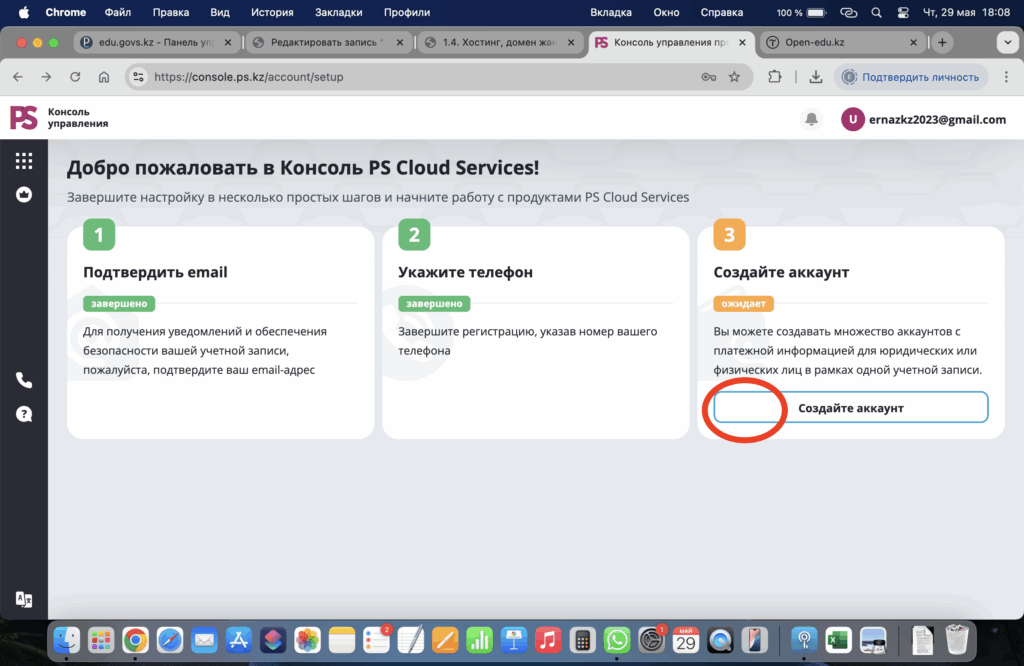Screen dimensions: 1024x666
Task: Open the Закладки menu
Action: pyautogui.click(x=338, y=13)
